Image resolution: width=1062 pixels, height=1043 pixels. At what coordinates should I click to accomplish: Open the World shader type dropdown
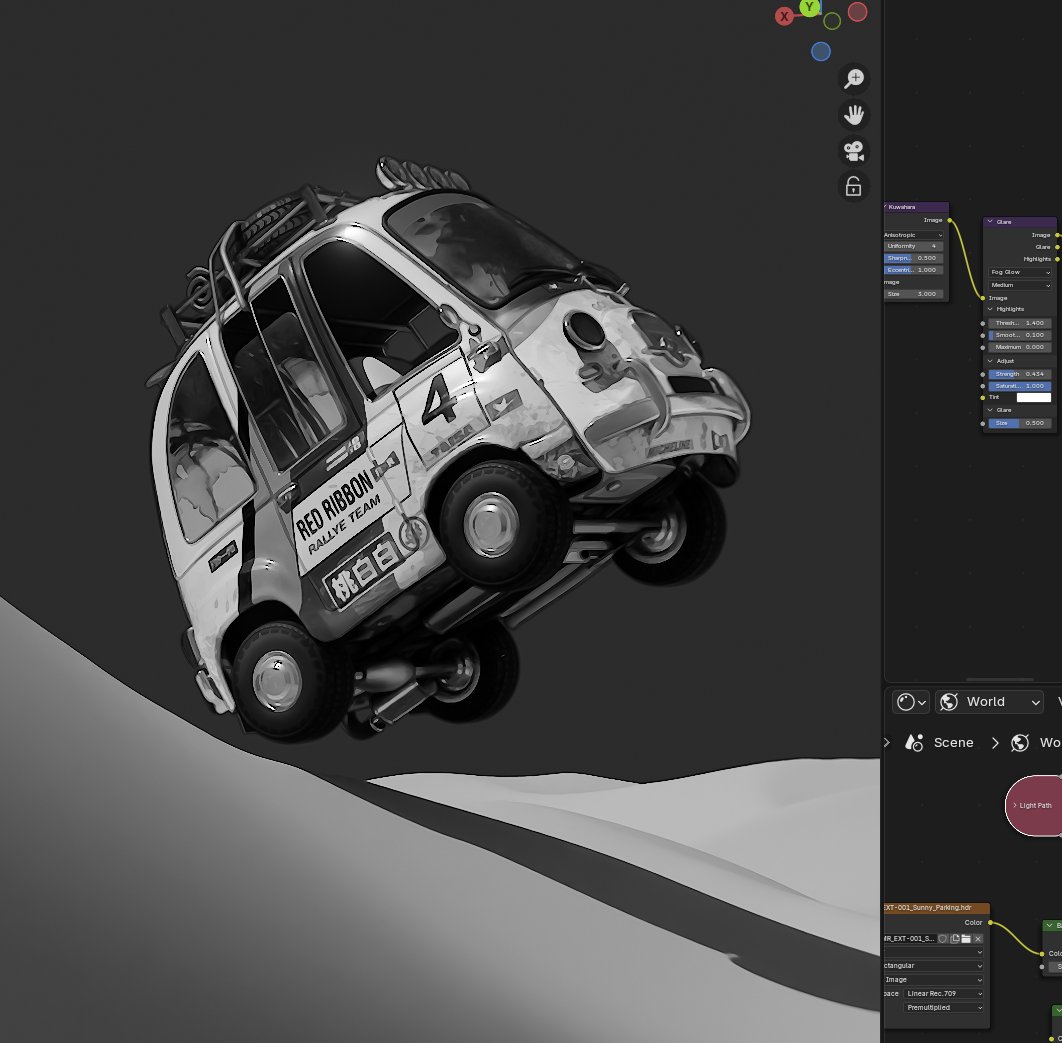[x=990, y=702]
